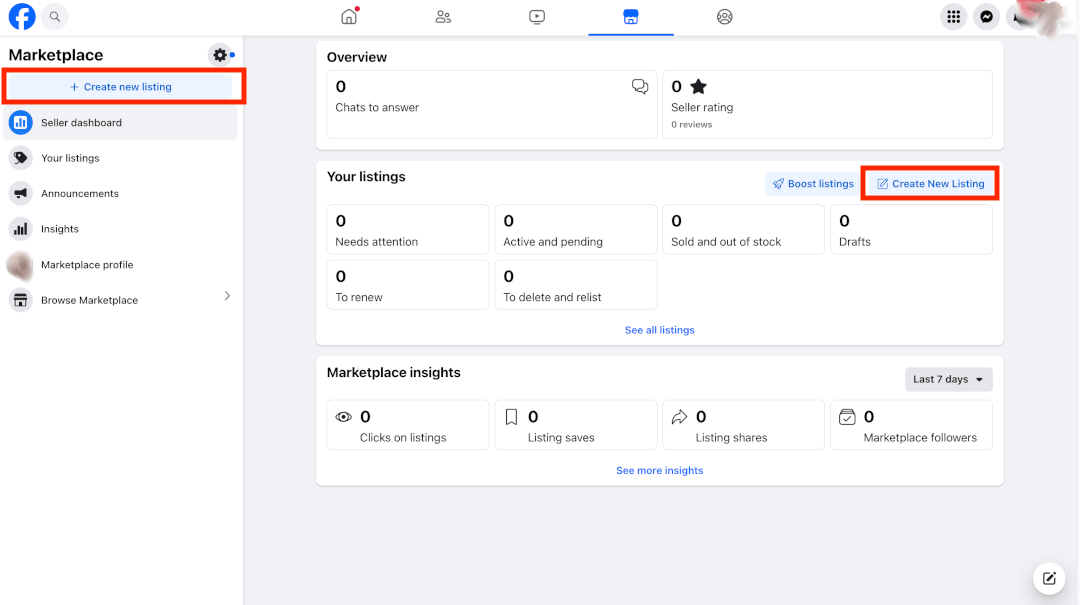Screen dimensions: 1080x605
Task: Open Messenger chats icon
Action: pos(986,17)
